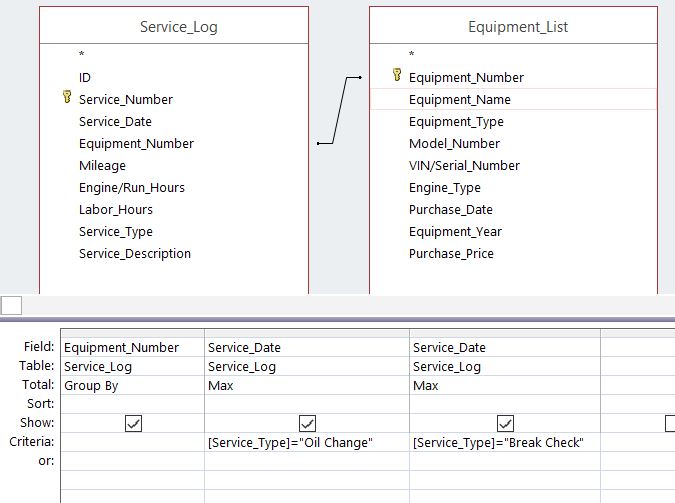Toggle Show checkbox for the Break Check column
675x503 pixels.
(x=505, y=423)
